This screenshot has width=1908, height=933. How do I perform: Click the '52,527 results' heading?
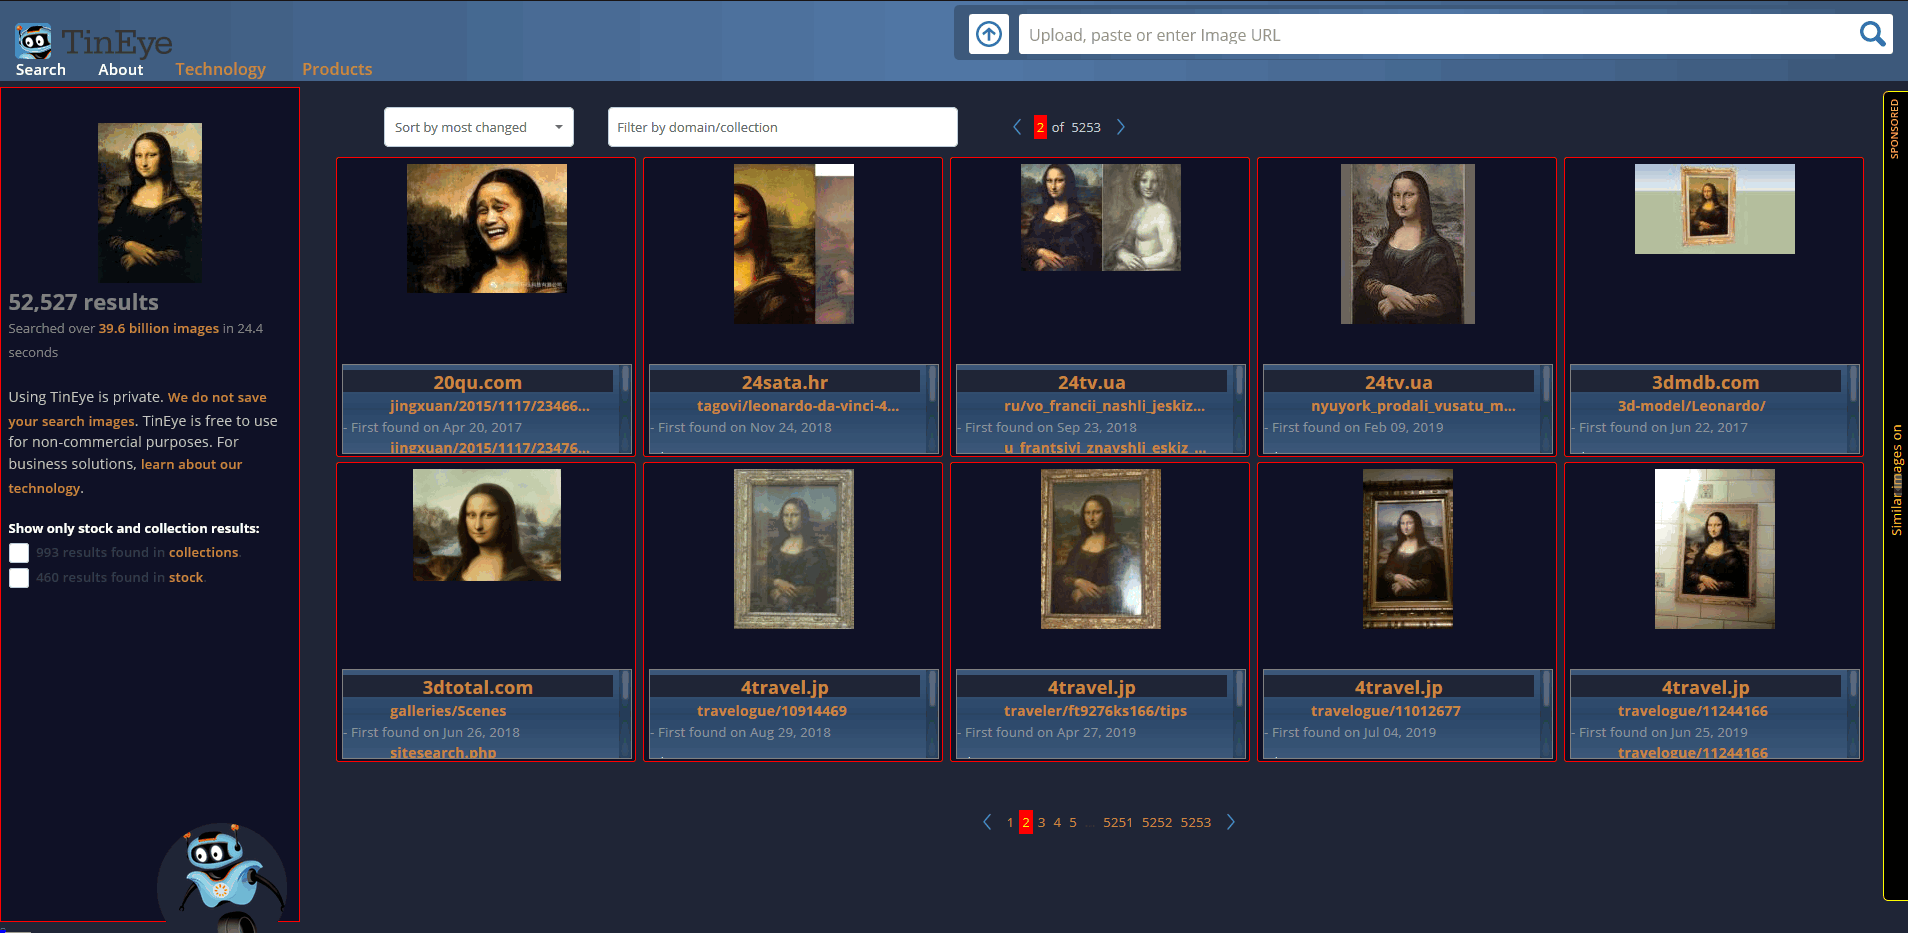[x=84, y=302]
